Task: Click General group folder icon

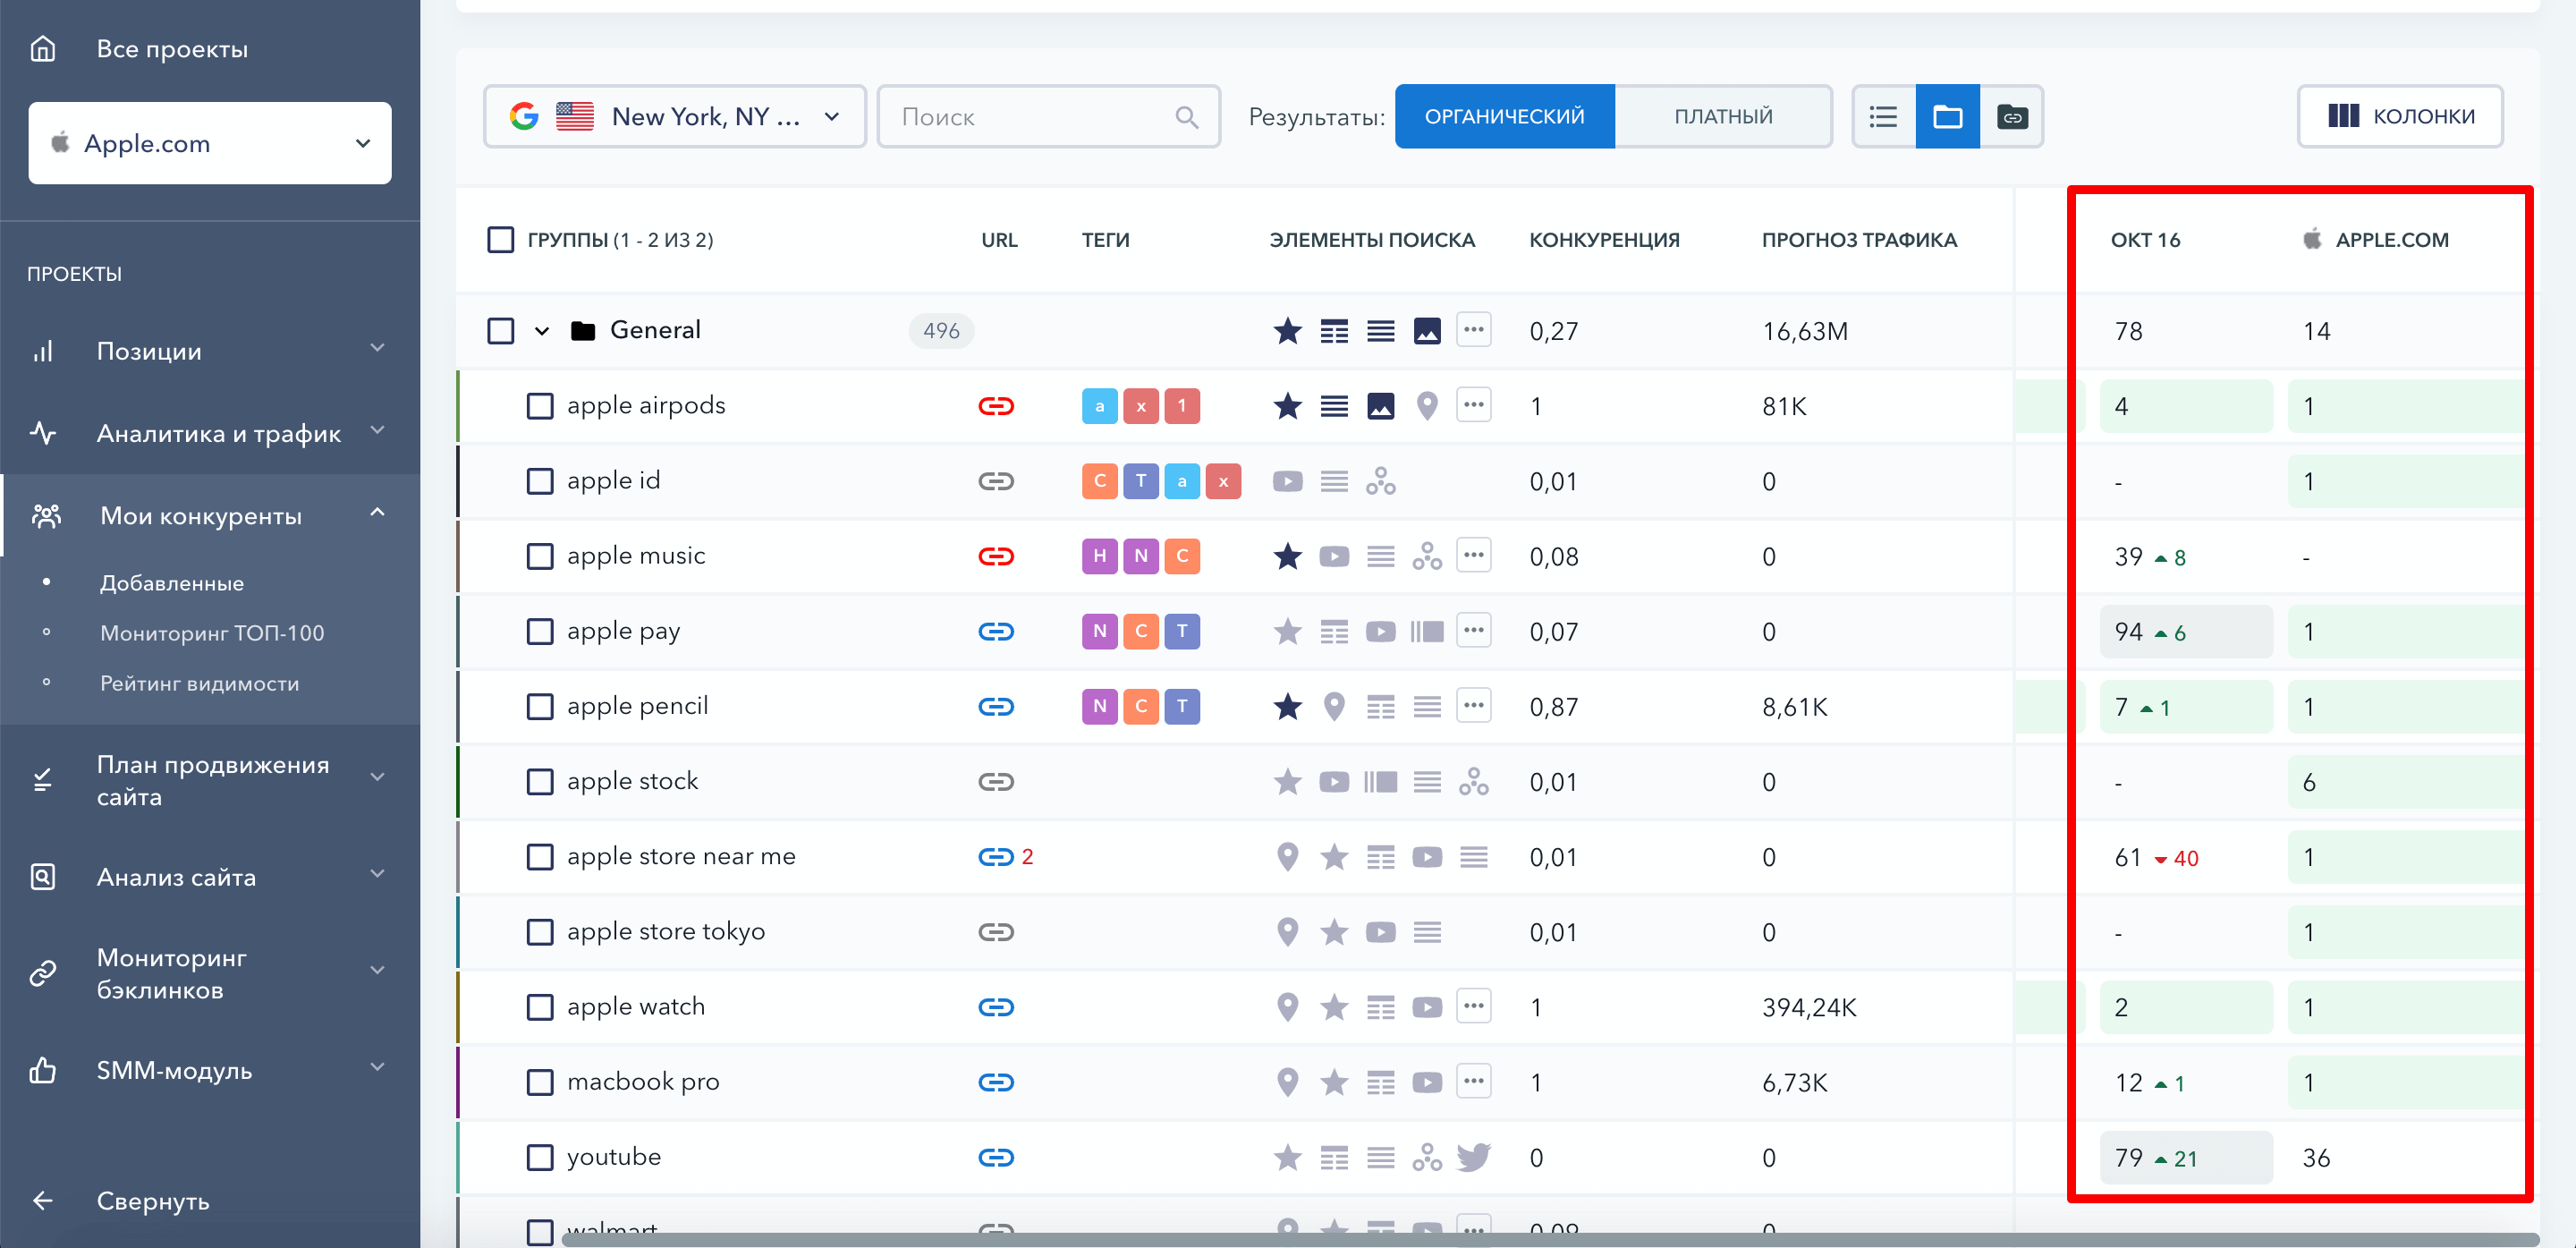Action: (582, 331)
